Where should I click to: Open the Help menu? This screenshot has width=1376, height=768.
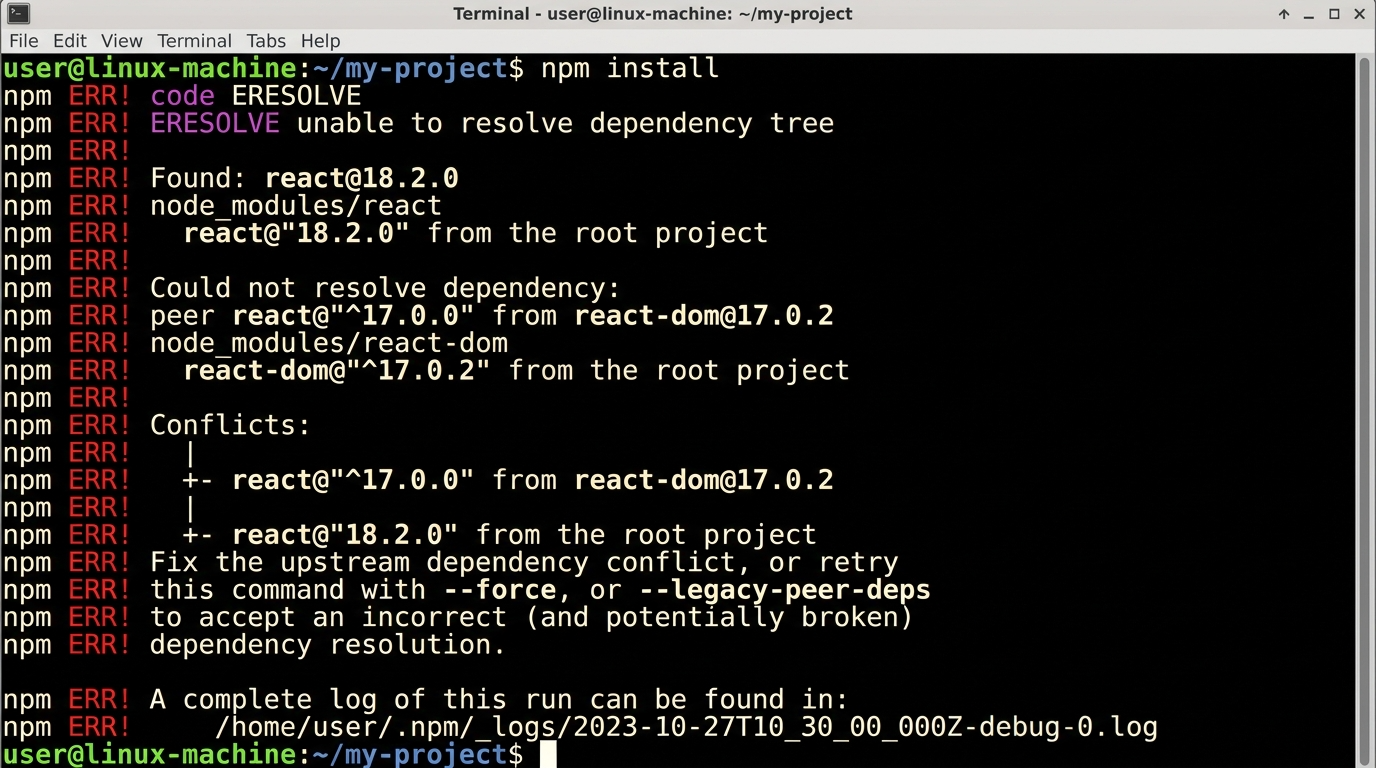pos(320,41)
